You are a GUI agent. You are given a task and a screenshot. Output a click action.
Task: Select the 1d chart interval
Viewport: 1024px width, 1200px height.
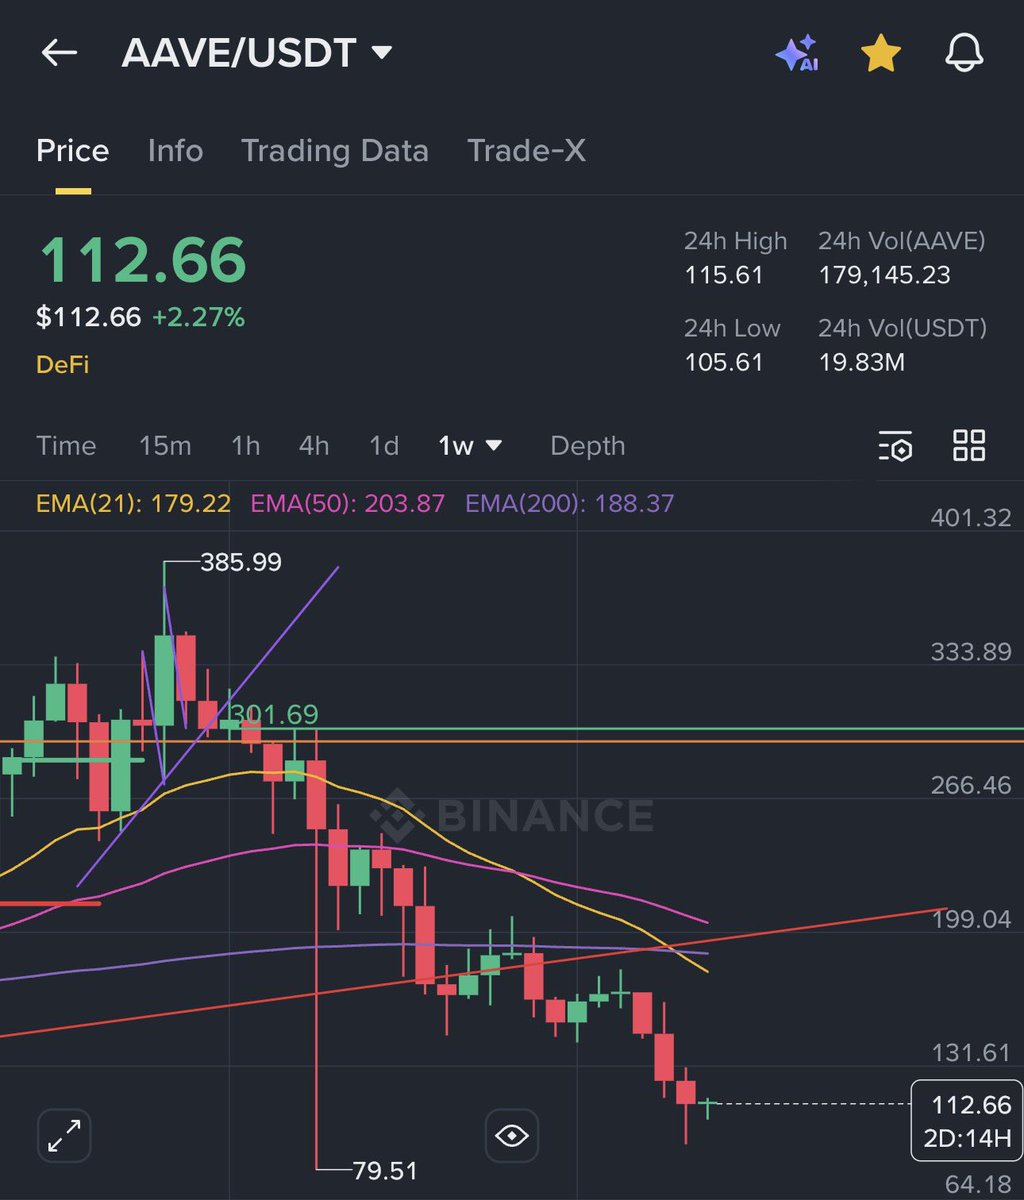(x=384, y=446)
